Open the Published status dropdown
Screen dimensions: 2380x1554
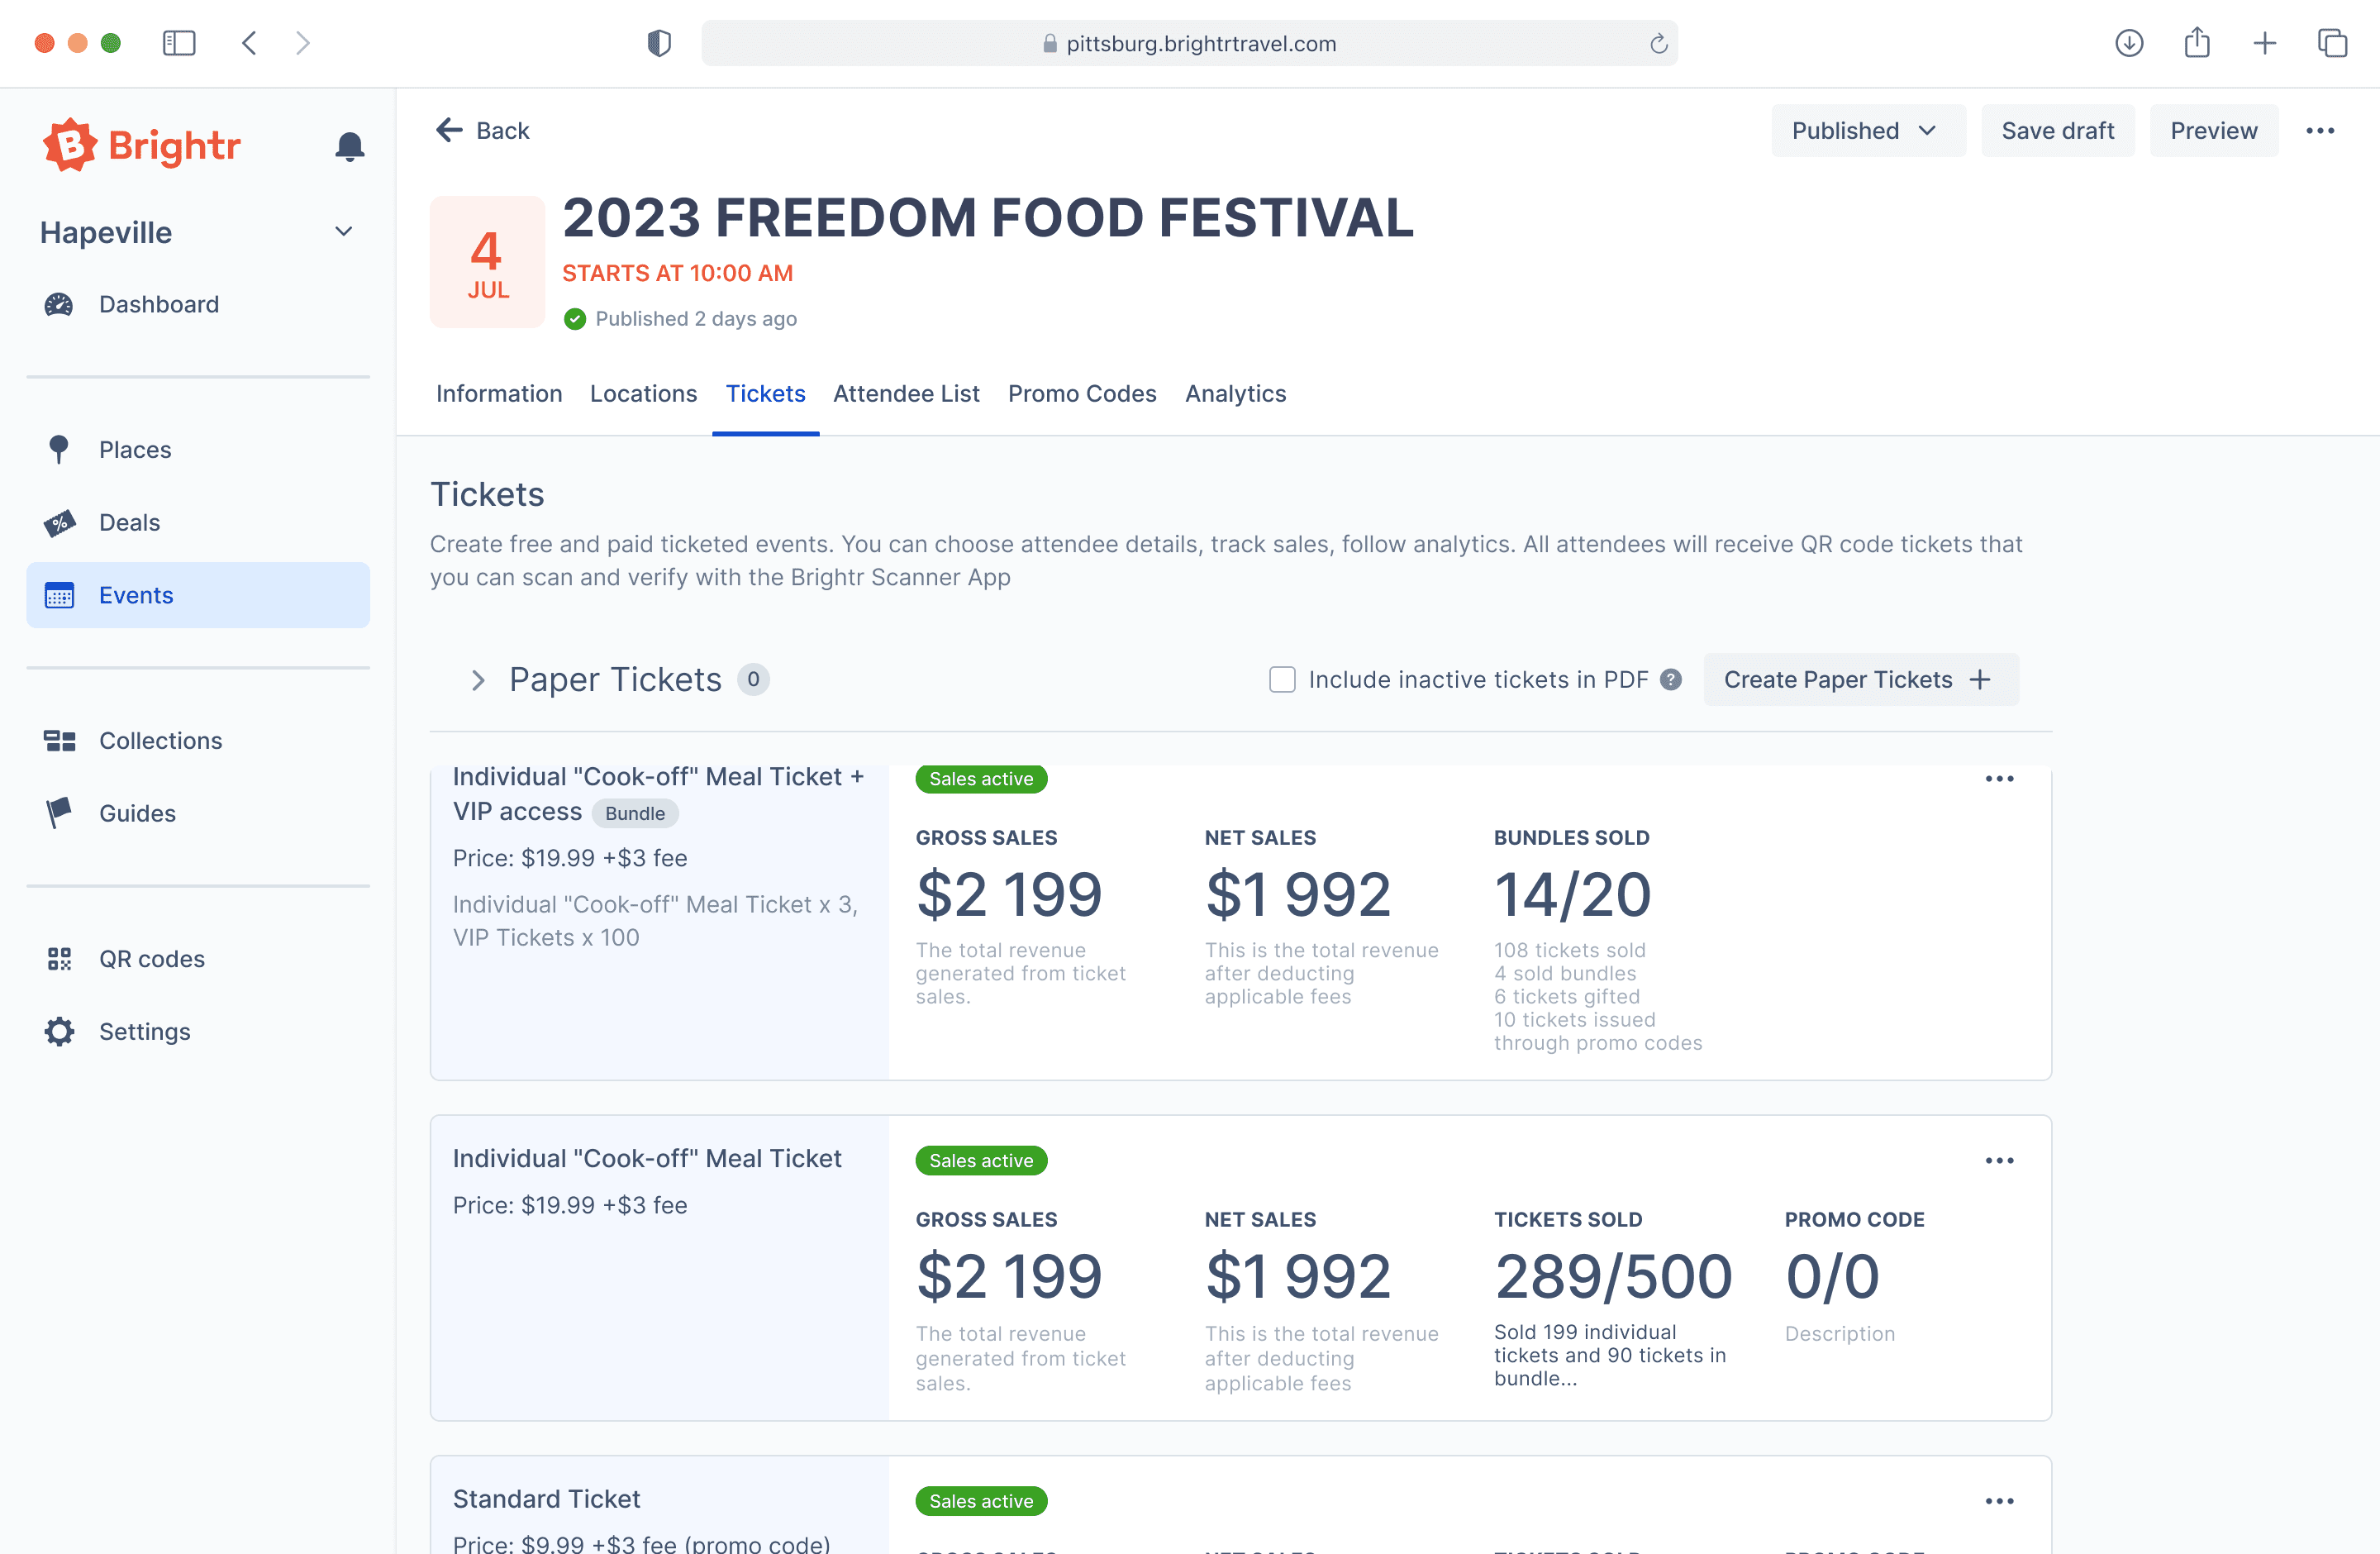(x=1867, y=131)
